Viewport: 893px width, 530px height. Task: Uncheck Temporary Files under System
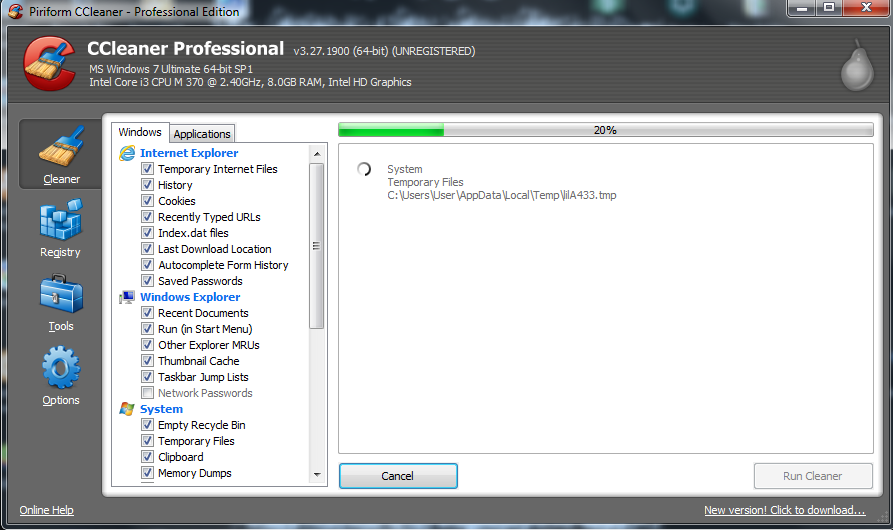pos(148,441)
